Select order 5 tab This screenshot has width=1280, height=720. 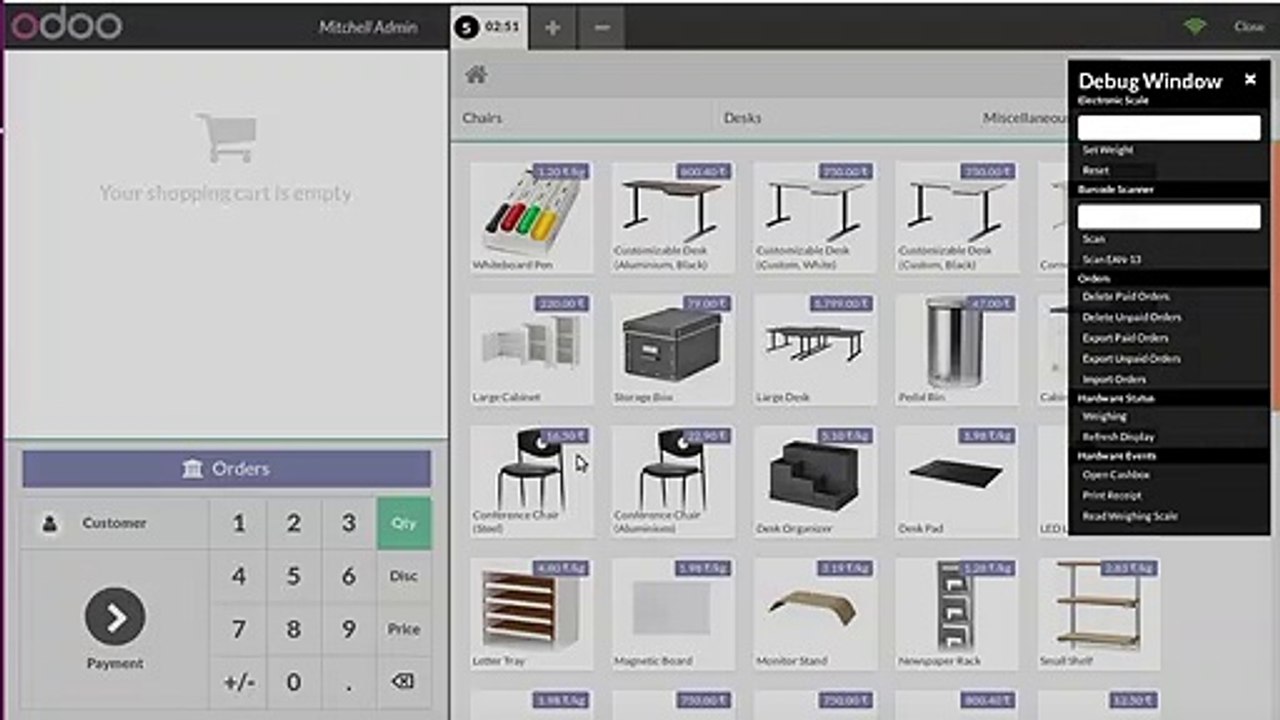(488, 27)
